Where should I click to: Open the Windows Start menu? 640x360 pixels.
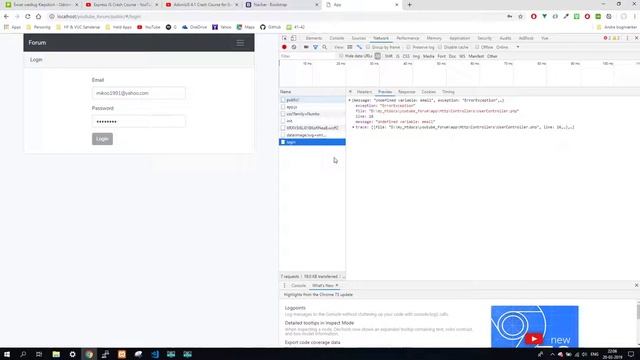click(7, 354)
